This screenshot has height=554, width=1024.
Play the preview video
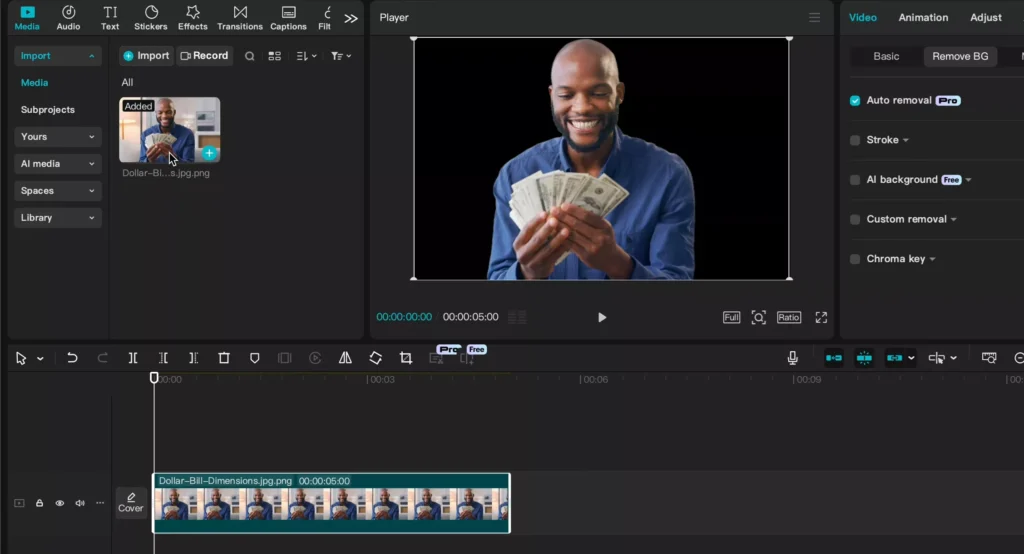pos(601,318)
